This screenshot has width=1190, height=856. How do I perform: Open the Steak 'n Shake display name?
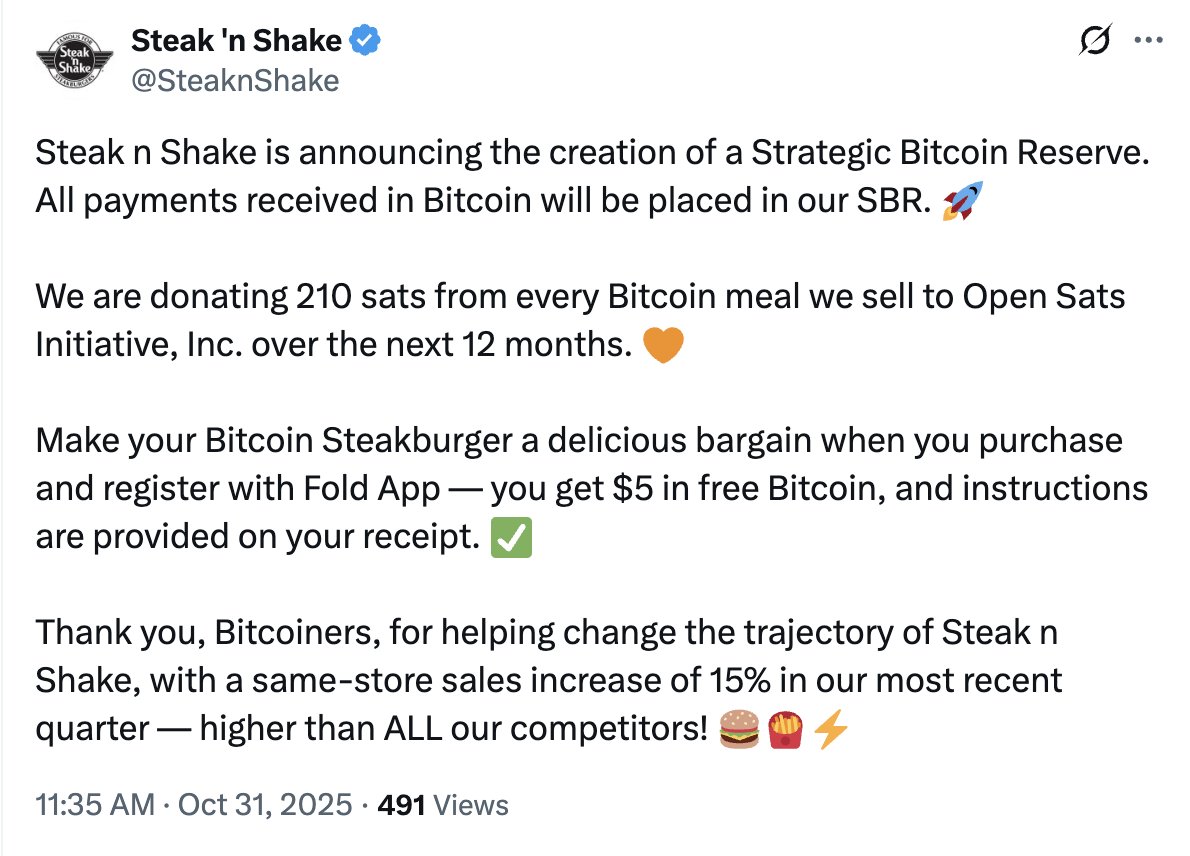[236, 41]
